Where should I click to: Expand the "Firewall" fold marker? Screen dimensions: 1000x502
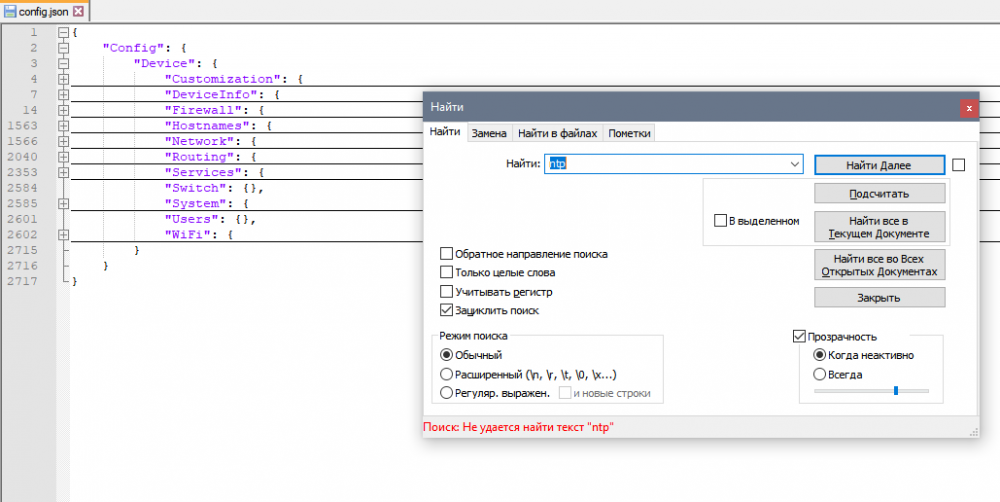(x=63, y=110)
